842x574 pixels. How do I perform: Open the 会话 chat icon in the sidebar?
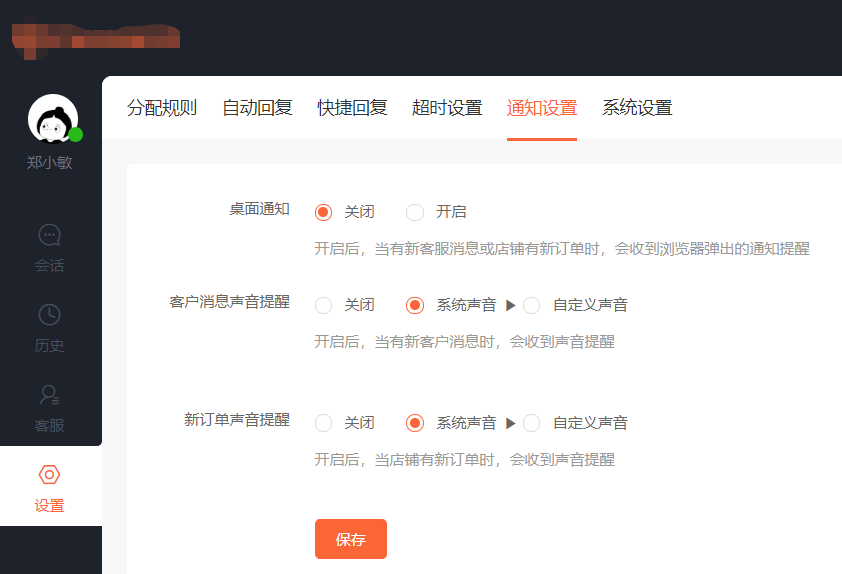(x=49, y=235)
